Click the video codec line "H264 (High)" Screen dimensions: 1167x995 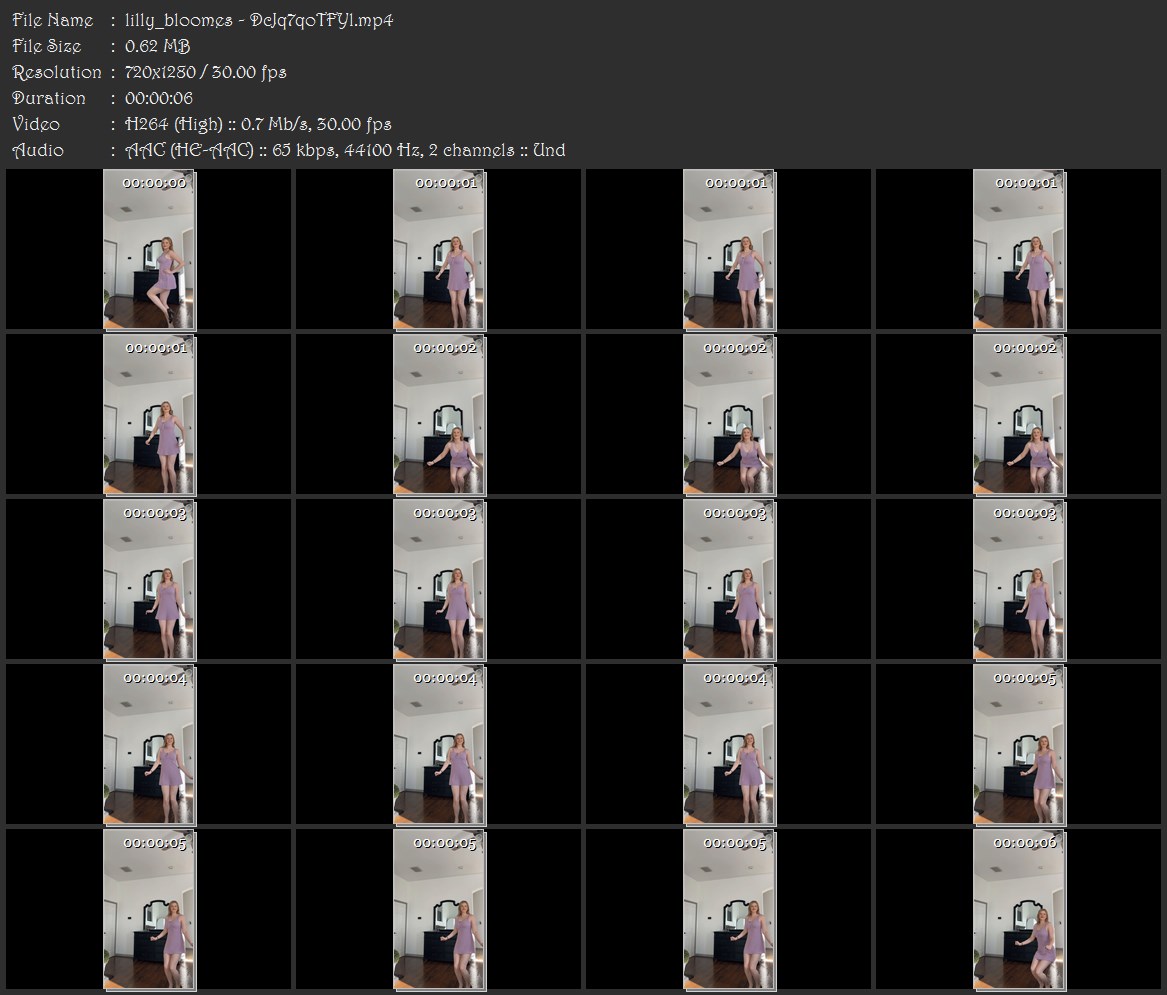point(174,124)
